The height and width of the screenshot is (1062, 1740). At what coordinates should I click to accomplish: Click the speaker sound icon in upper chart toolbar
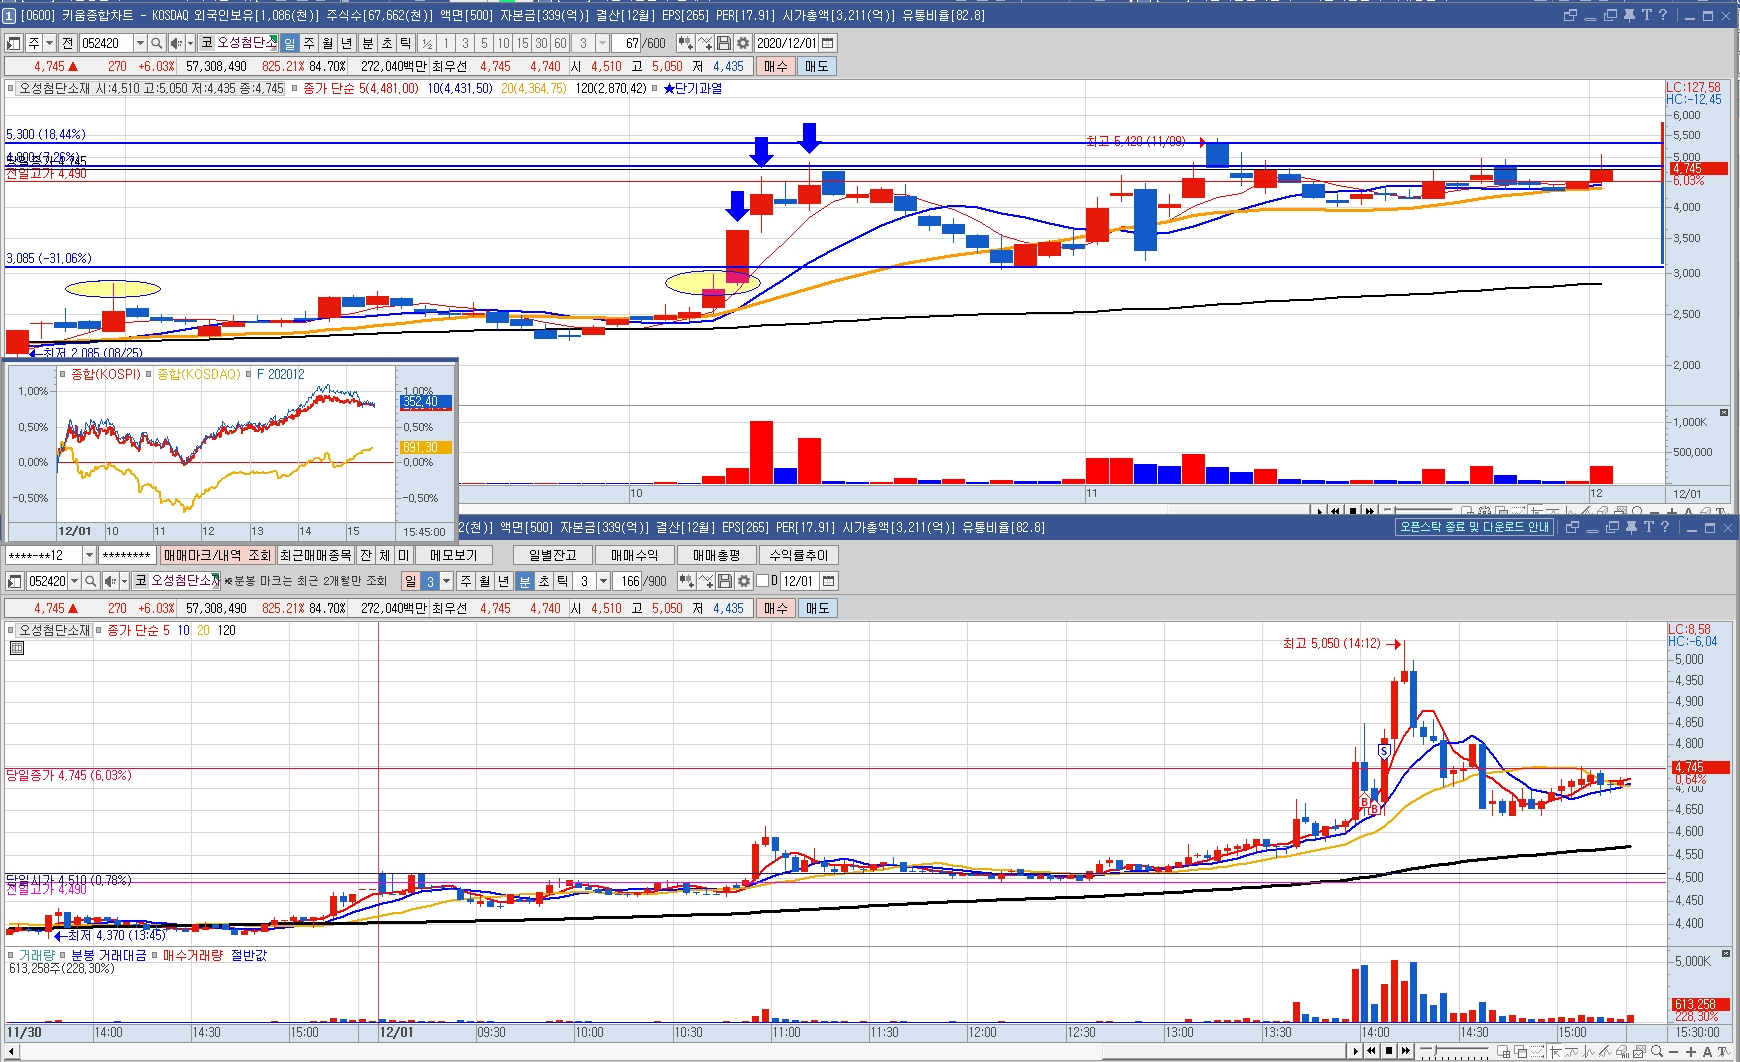tap(176, 43)
